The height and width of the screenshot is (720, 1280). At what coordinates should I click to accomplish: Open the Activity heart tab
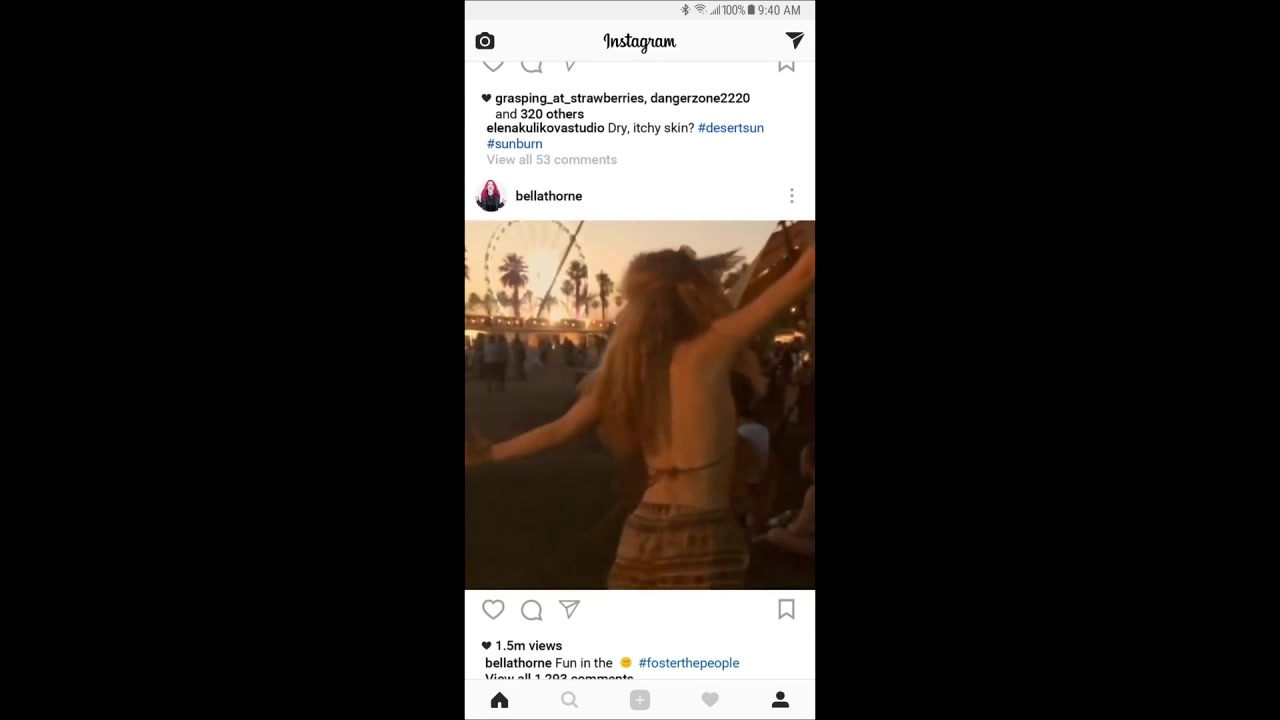710,700
